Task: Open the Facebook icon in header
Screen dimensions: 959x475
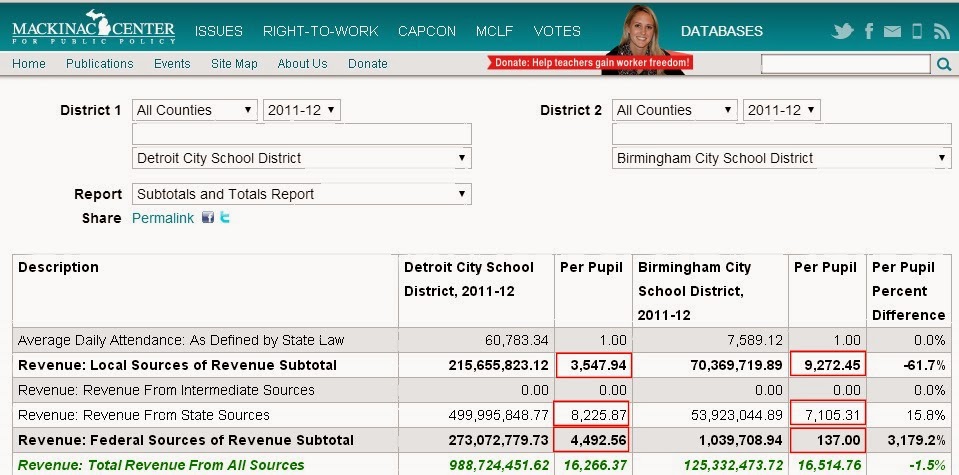Action: 868,31
